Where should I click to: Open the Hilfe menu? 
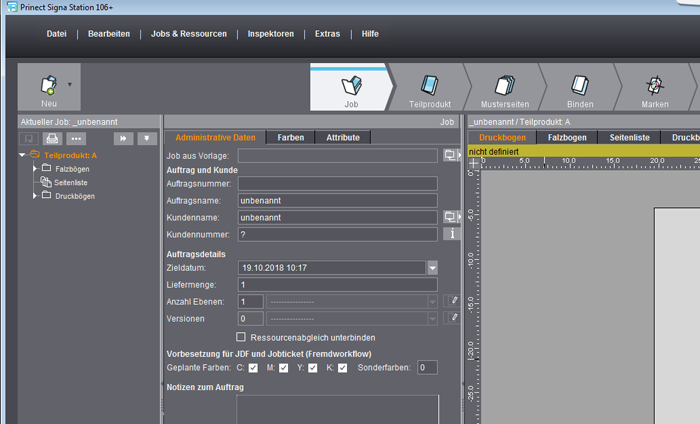[x=370, y=34]
